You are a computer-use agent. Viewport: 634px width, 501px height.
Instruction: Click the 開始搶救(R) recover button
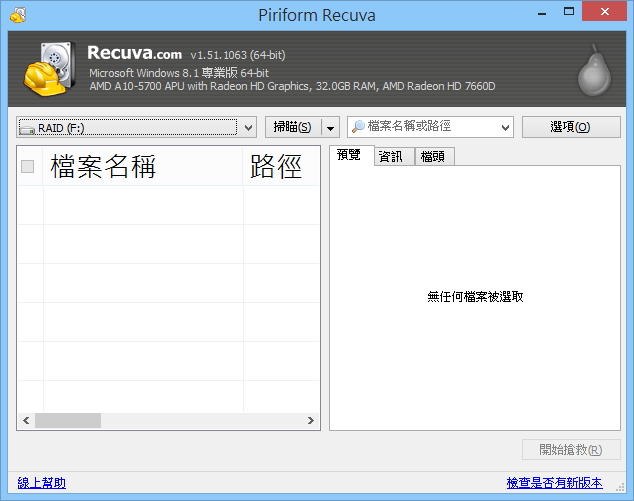coord(571,449)
